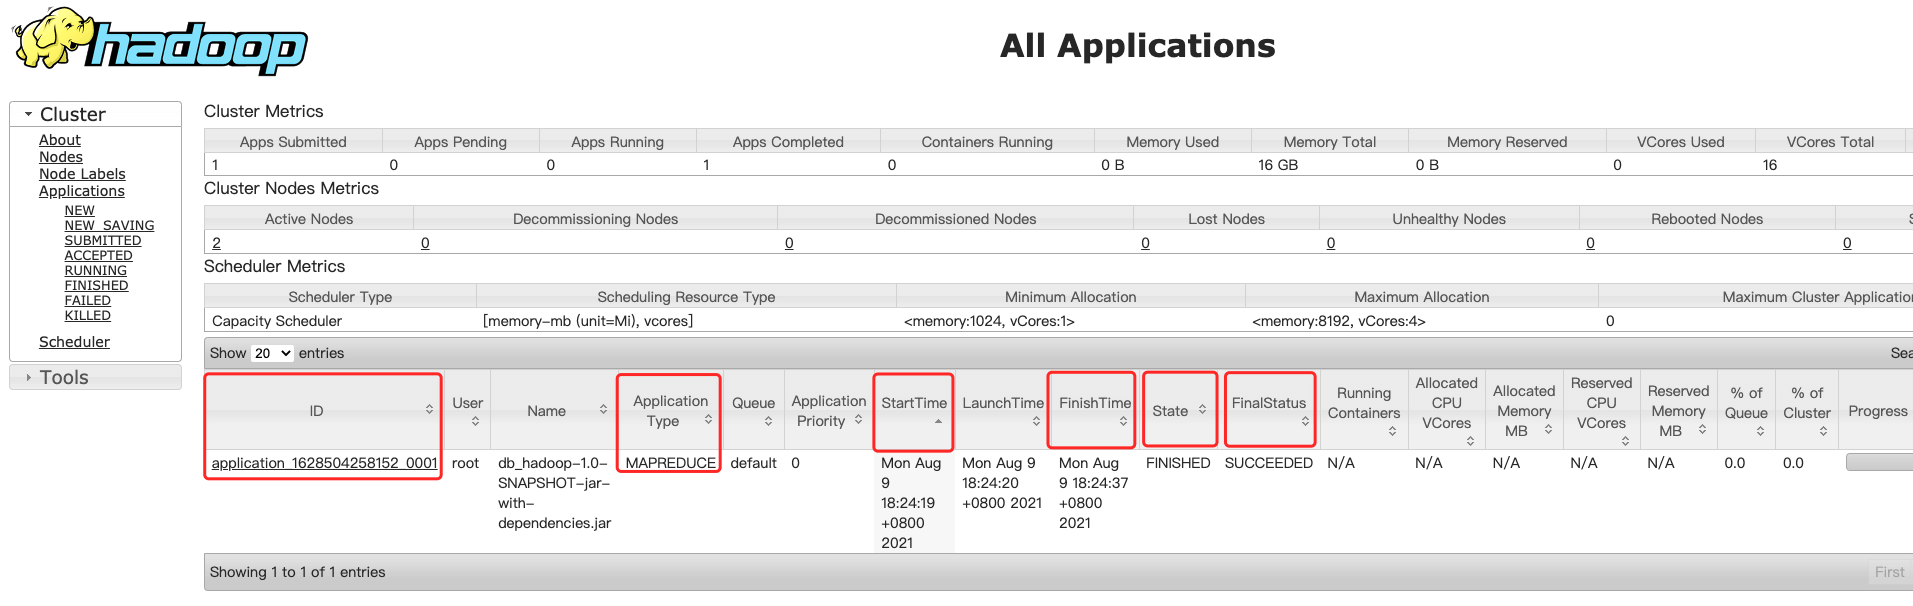1913x606 pixels.
Task: Click the Unhealthy Nodes 0 link
Action: (1331, 243)
